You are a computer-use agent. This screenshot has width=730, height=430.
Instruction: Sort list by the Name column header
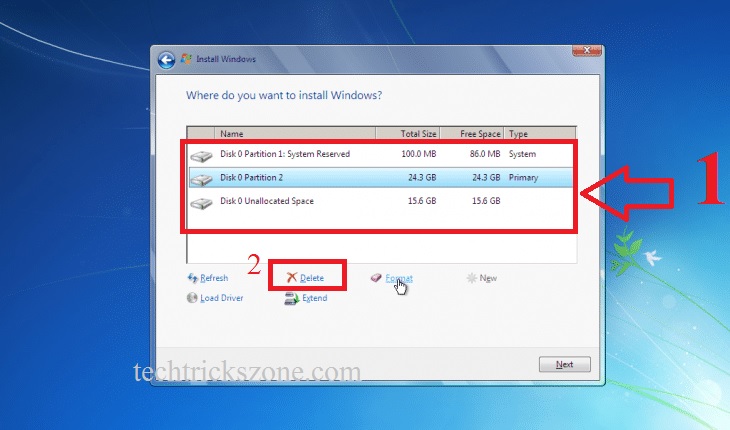click(x=295, y=133)
